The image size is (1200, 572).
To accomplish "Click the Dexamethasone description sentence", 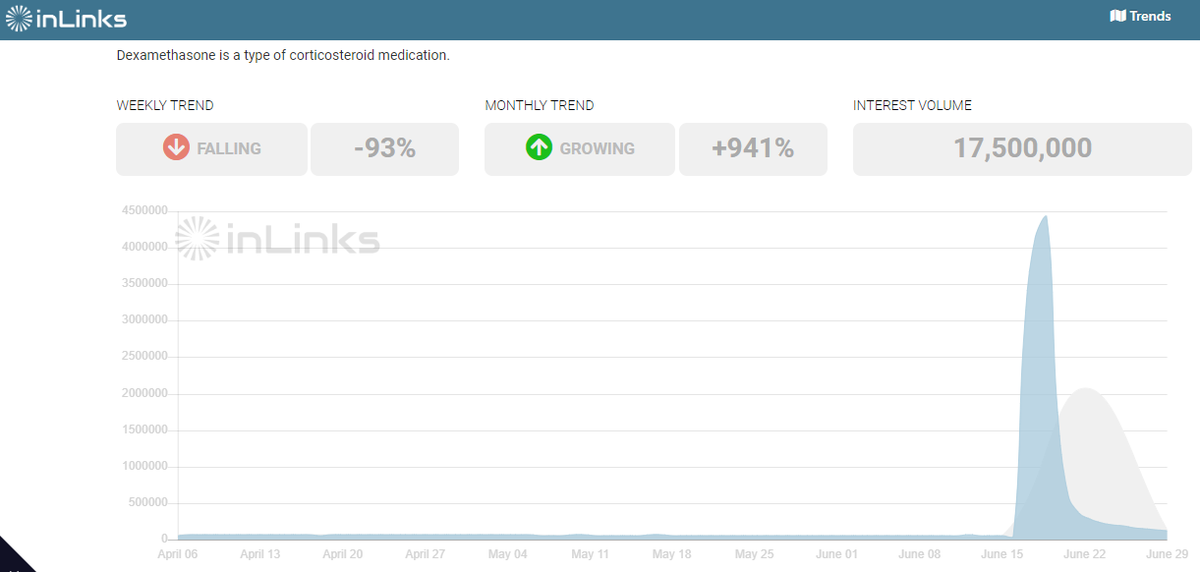I will coord(283,55).
